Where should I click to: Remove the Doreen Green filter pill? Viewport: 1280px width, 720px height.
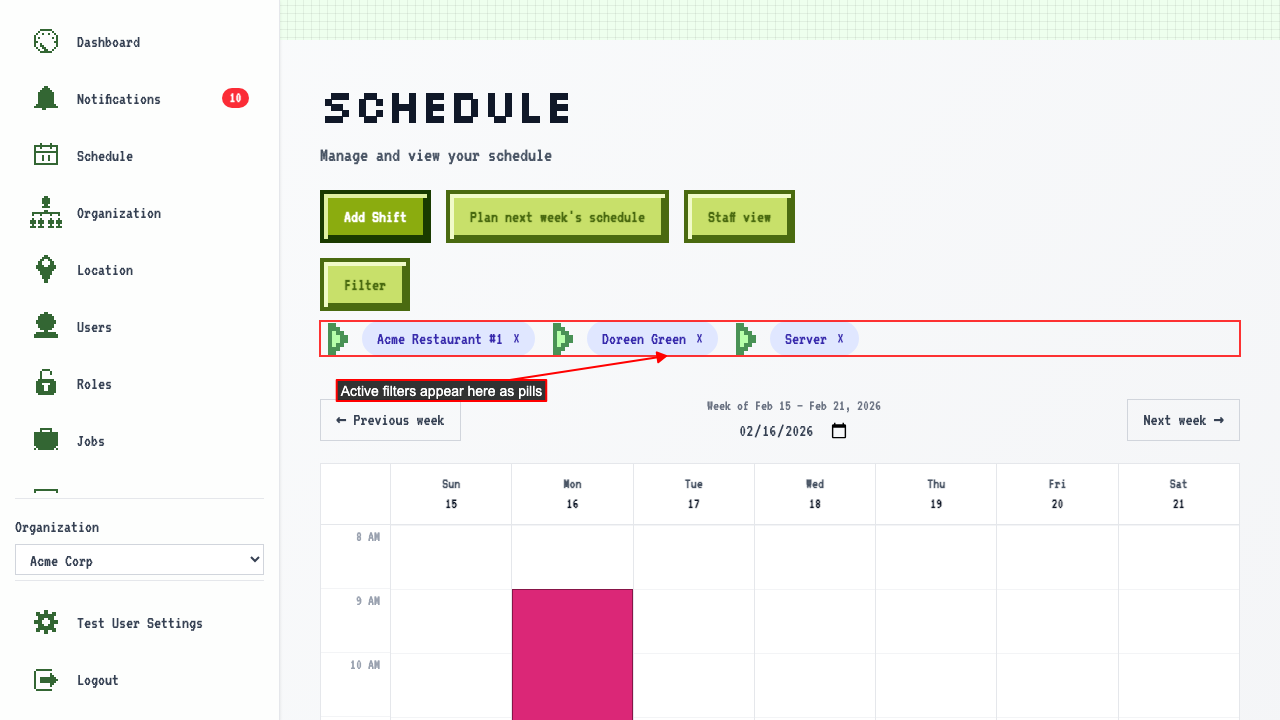[x=700, y=339]
